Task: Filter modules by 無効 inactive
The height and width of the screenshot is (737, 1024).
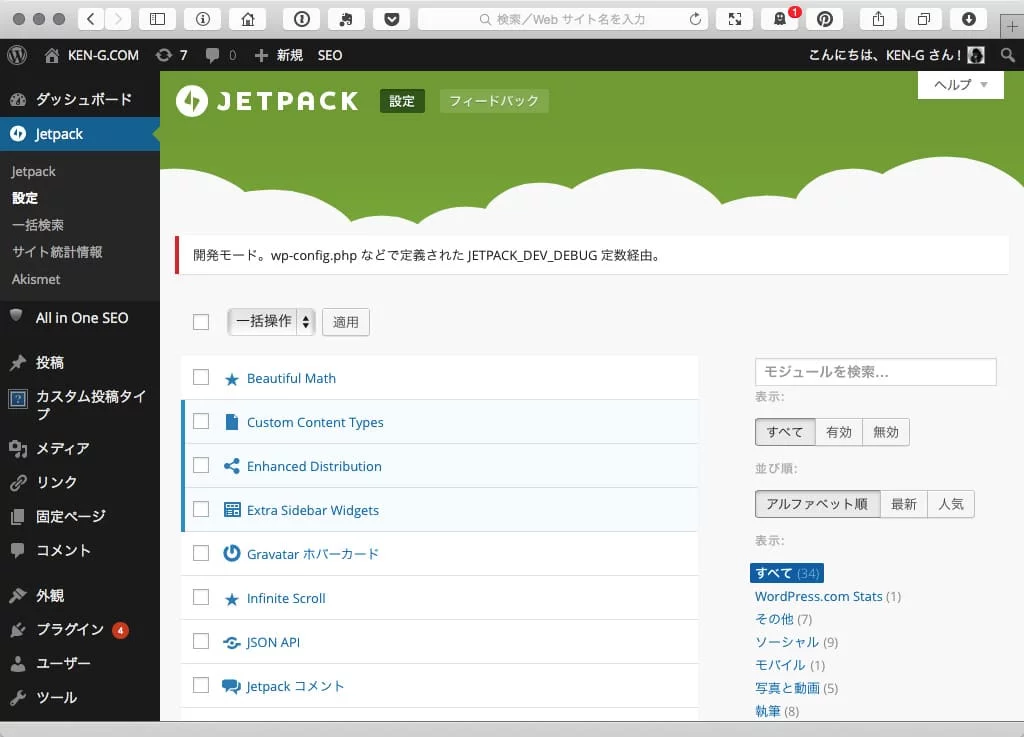Action: click(886, 432)
